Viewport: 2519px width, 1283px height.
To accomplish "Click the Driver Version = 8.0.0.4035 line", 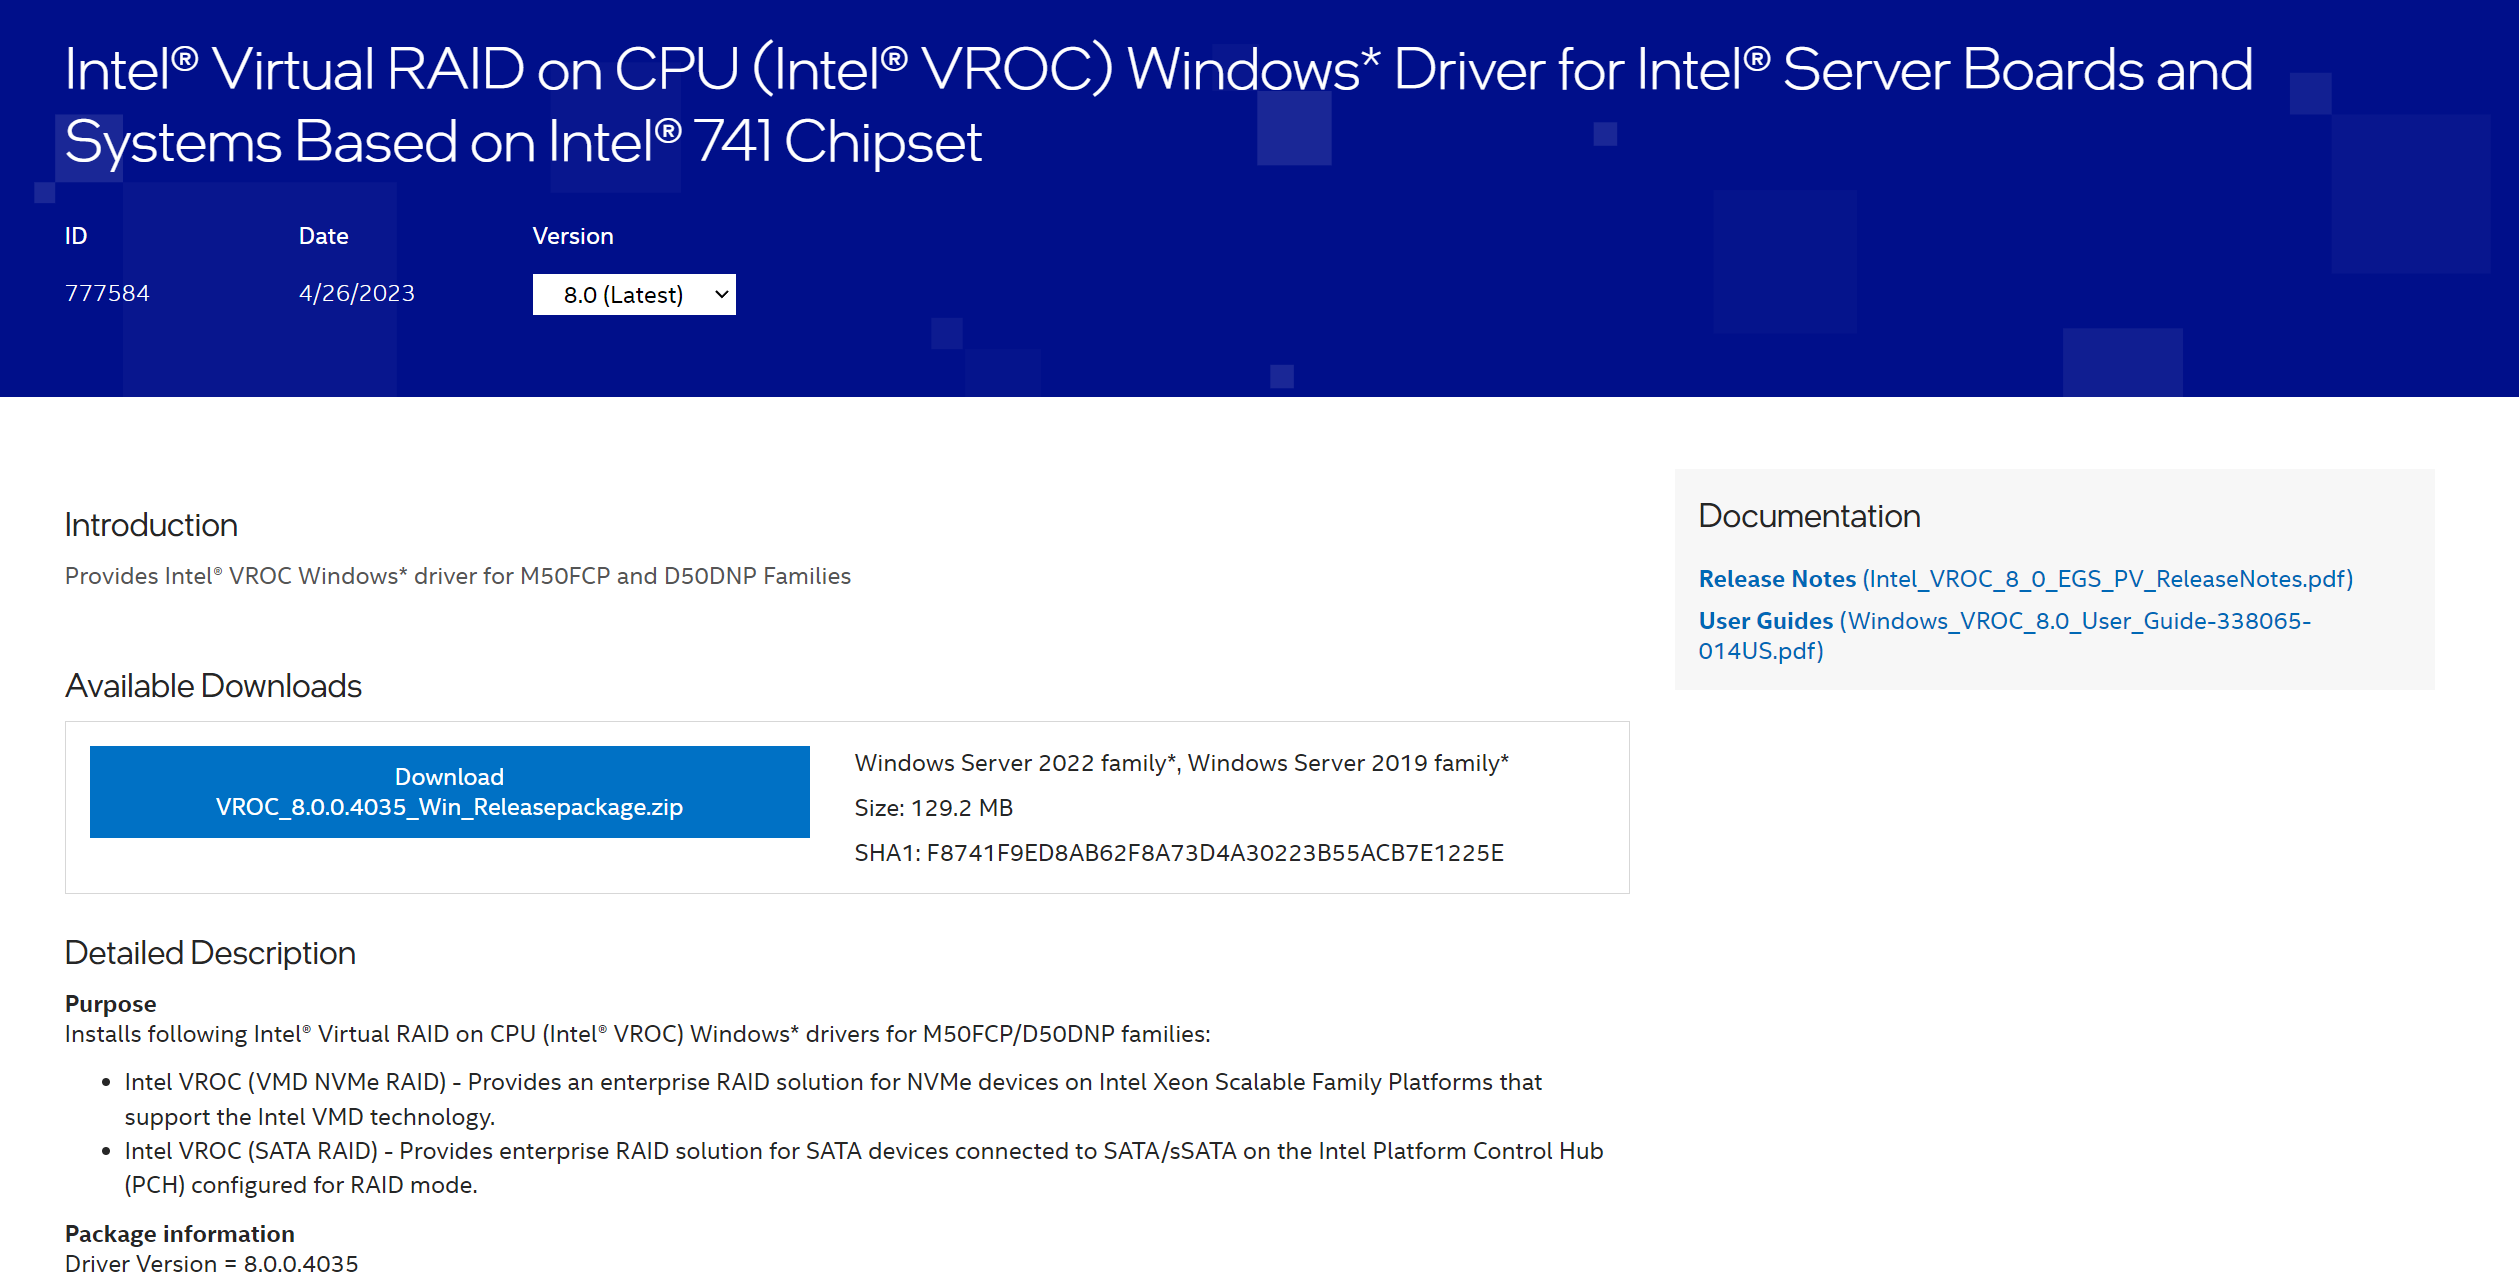I will (x=211, y=1263).
